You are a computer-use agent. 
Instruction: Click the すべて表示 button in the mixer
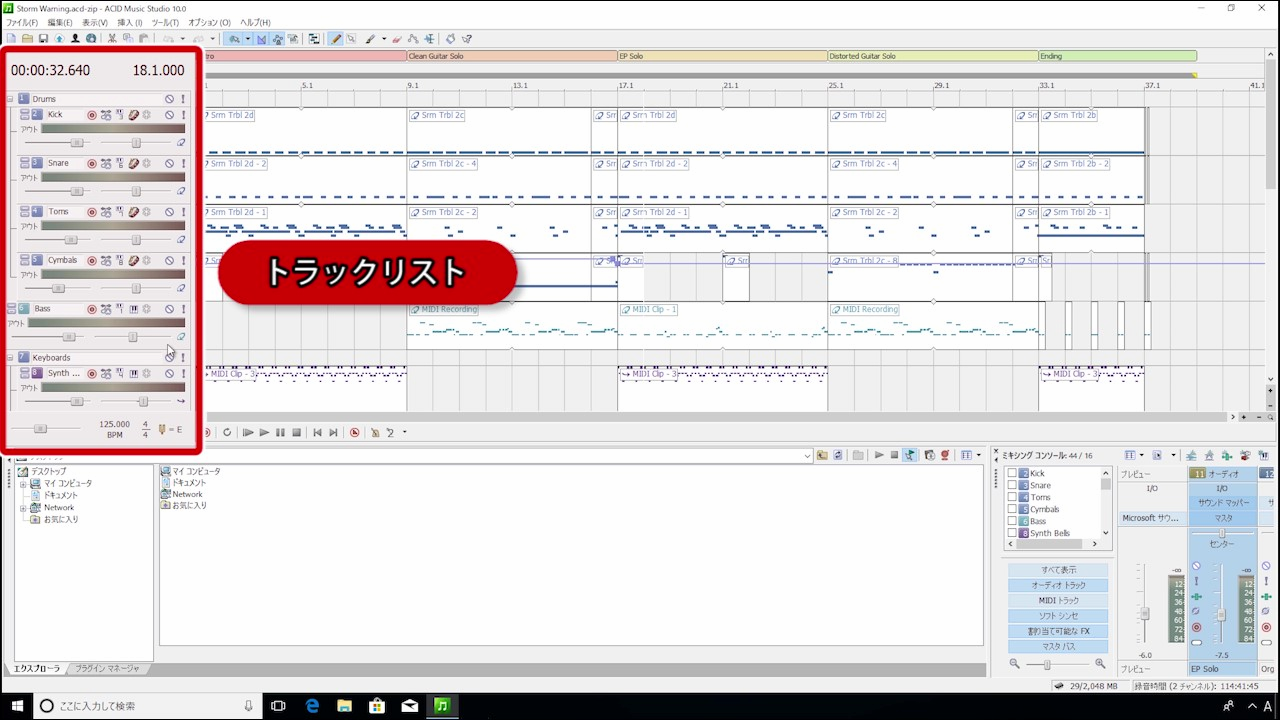[x=1058, y=570]
